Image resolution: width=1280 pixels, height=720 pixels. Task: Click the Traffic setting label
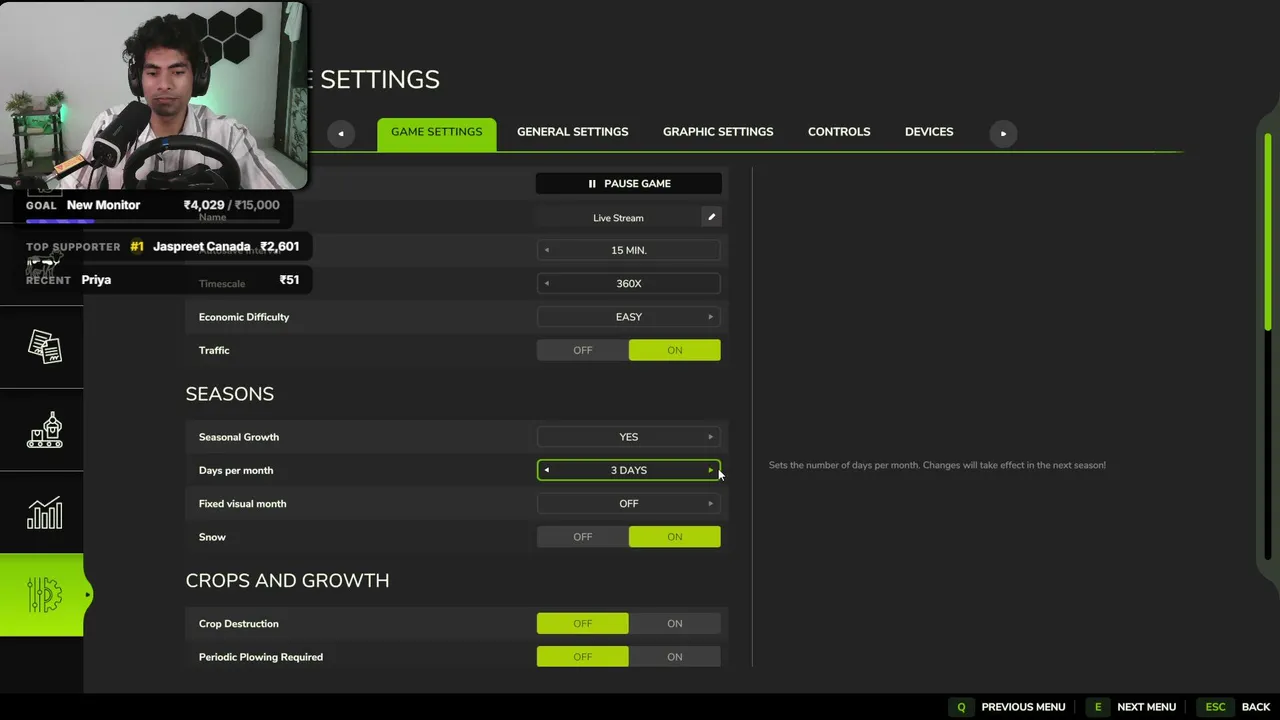[214, 350]
